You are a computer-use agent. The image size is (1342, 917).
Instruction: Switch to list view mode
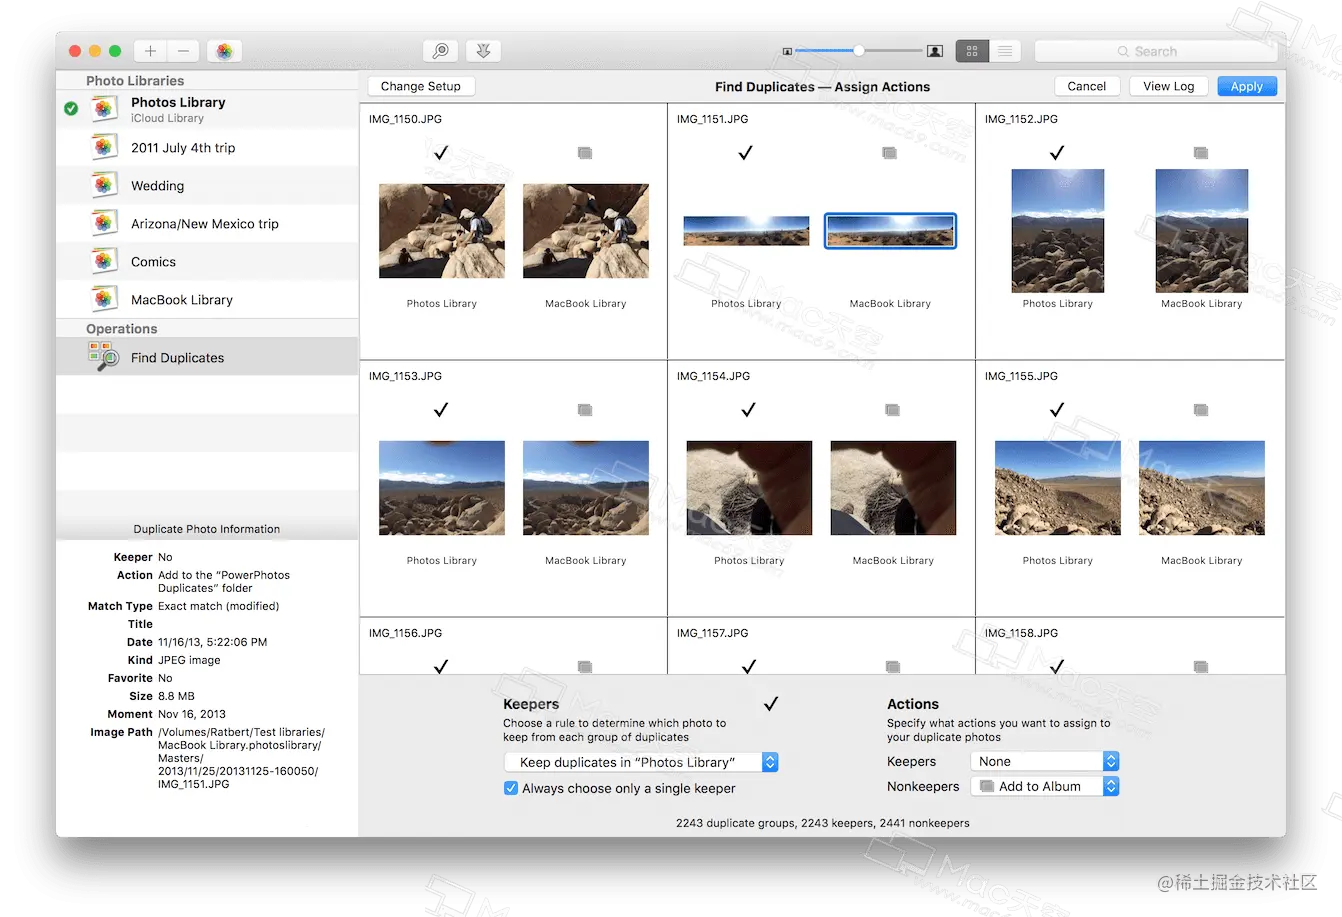(1005, 51)
